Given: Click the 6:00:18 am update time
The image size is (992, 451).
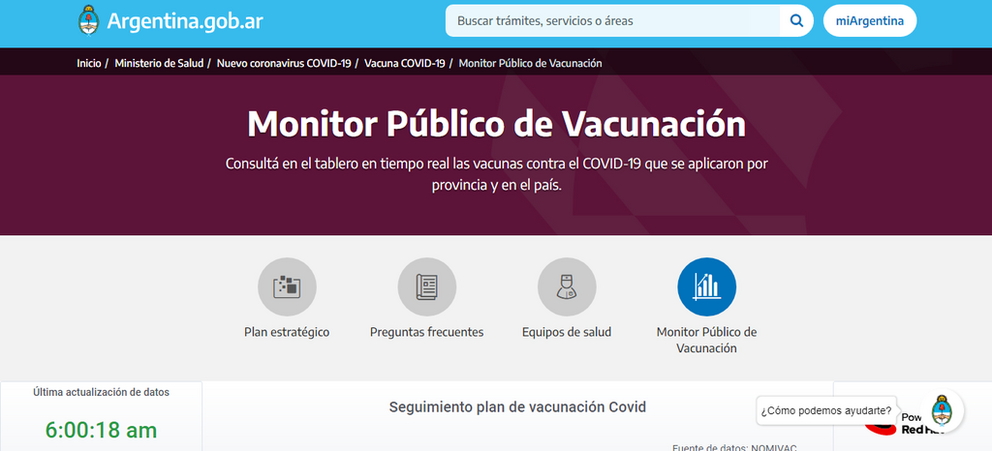Looking at the screenshot, I should [x=101, y=430].
